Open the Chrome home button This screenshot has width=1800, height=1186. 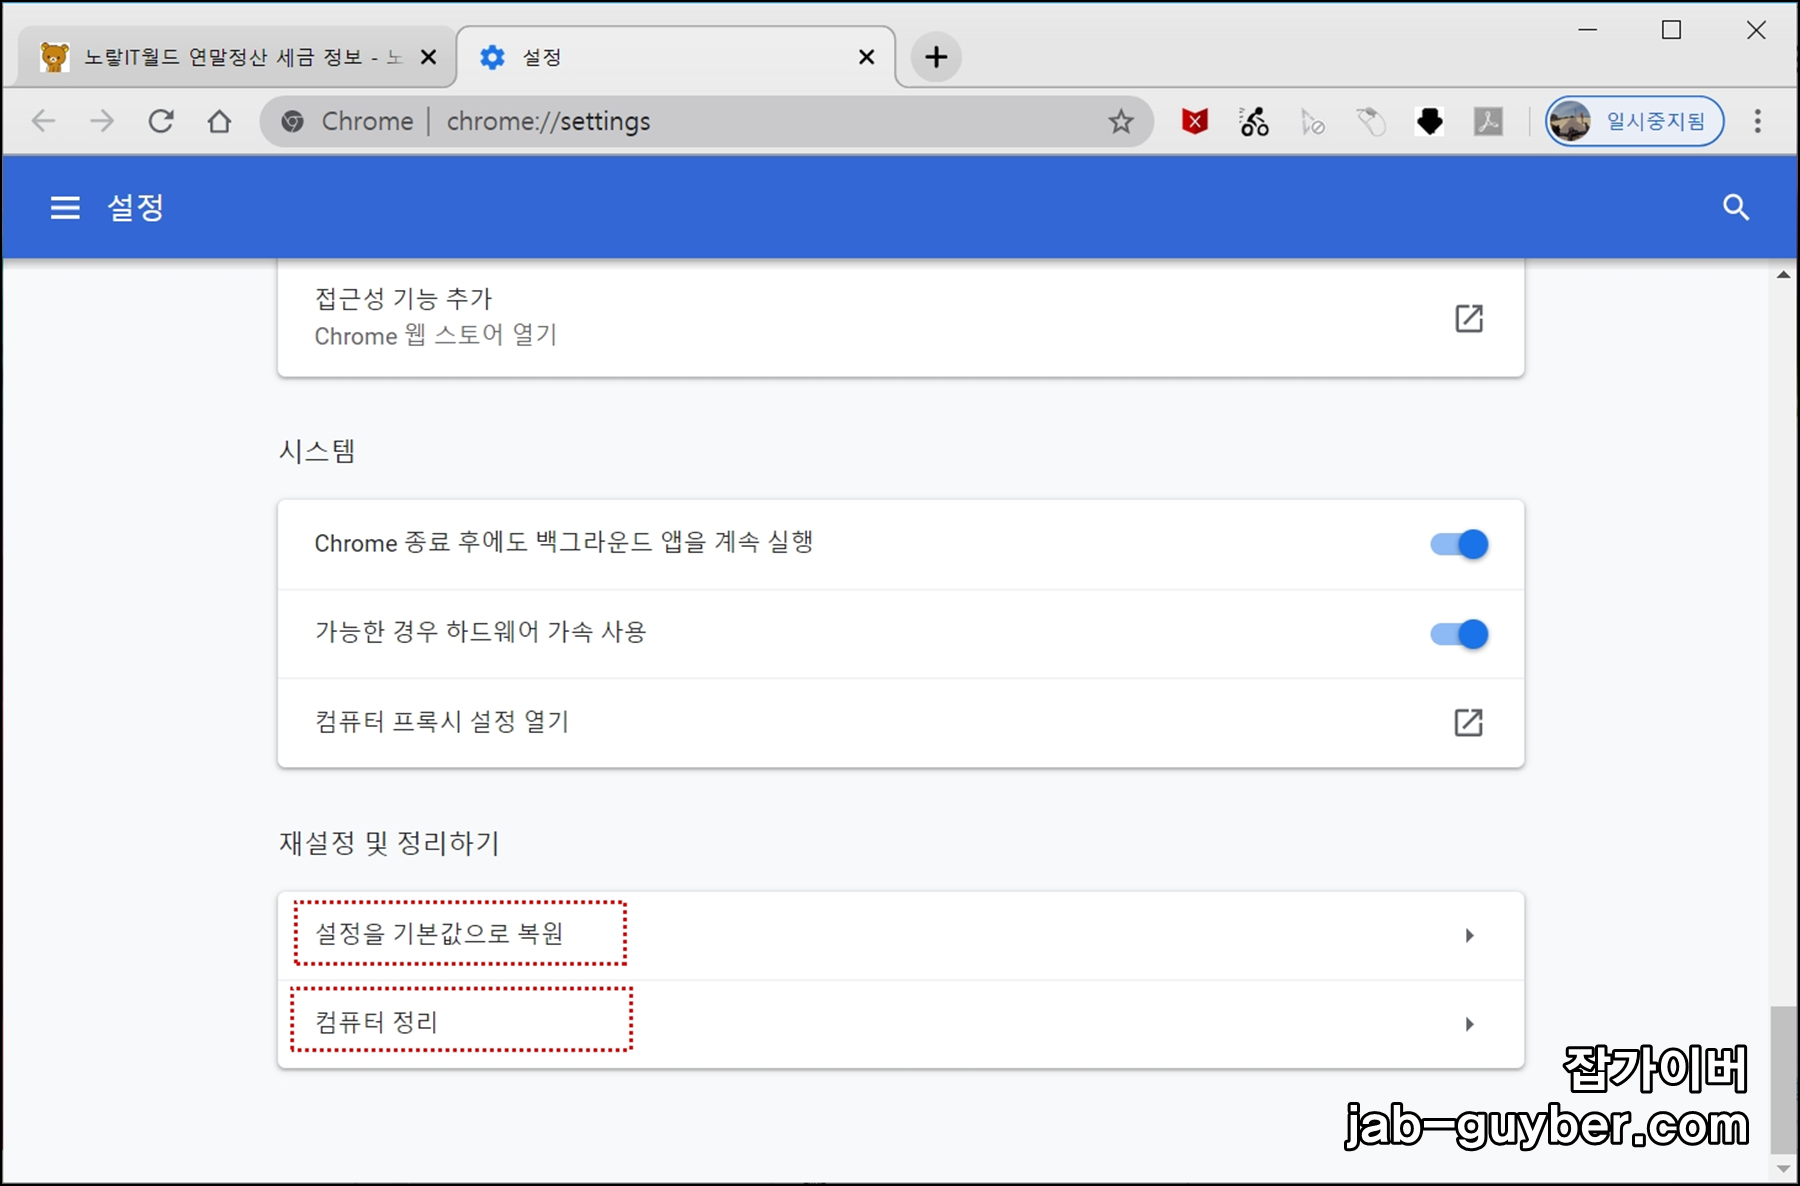(x=220, y=121)
